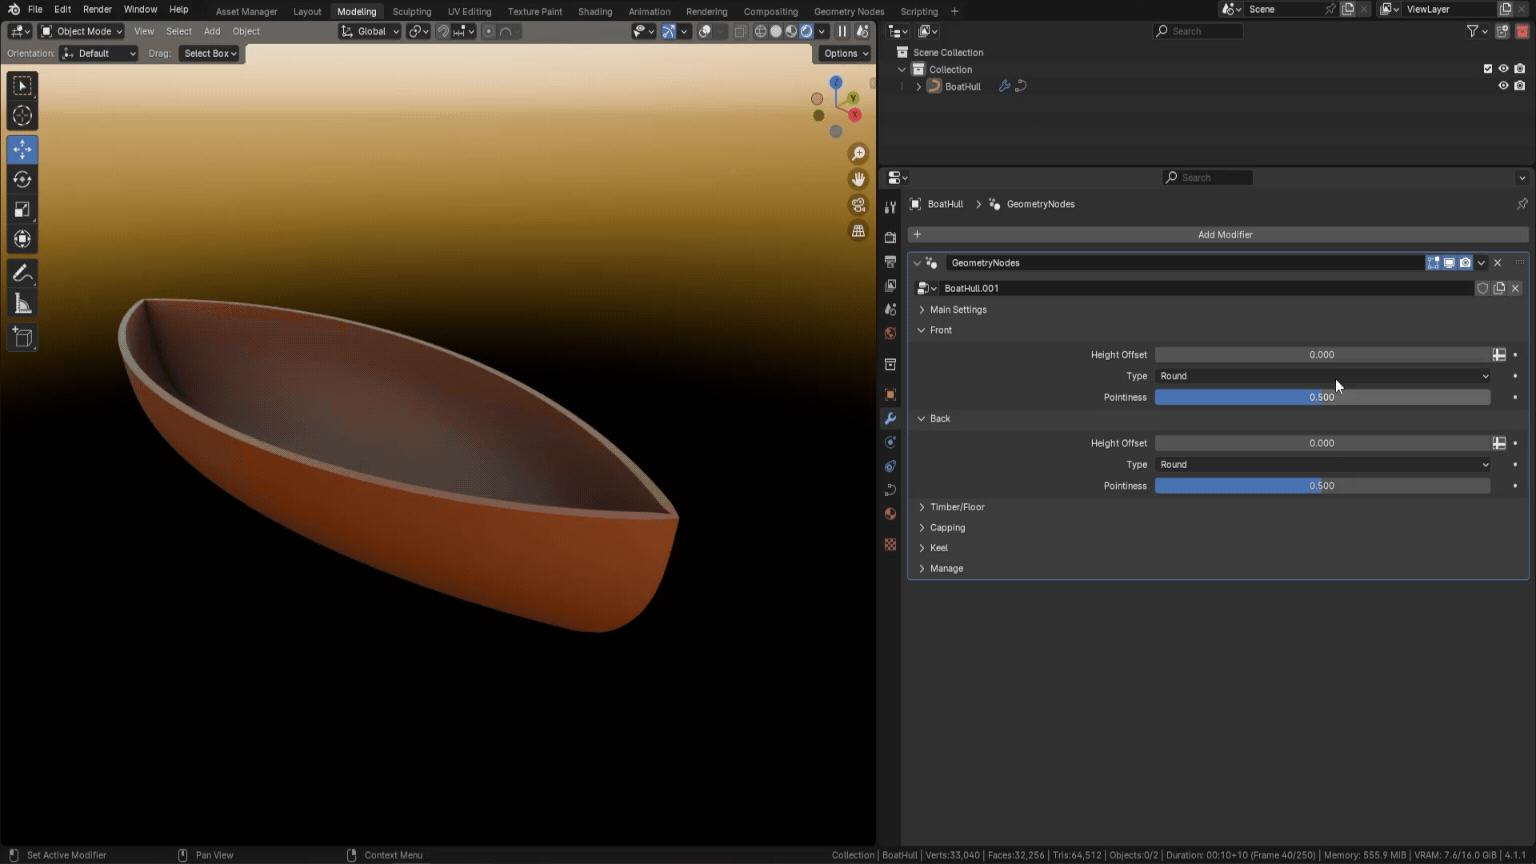Select the Measure ruler tool
The width and height of the screenshot is (1536, 864).
tap(22, 304)
